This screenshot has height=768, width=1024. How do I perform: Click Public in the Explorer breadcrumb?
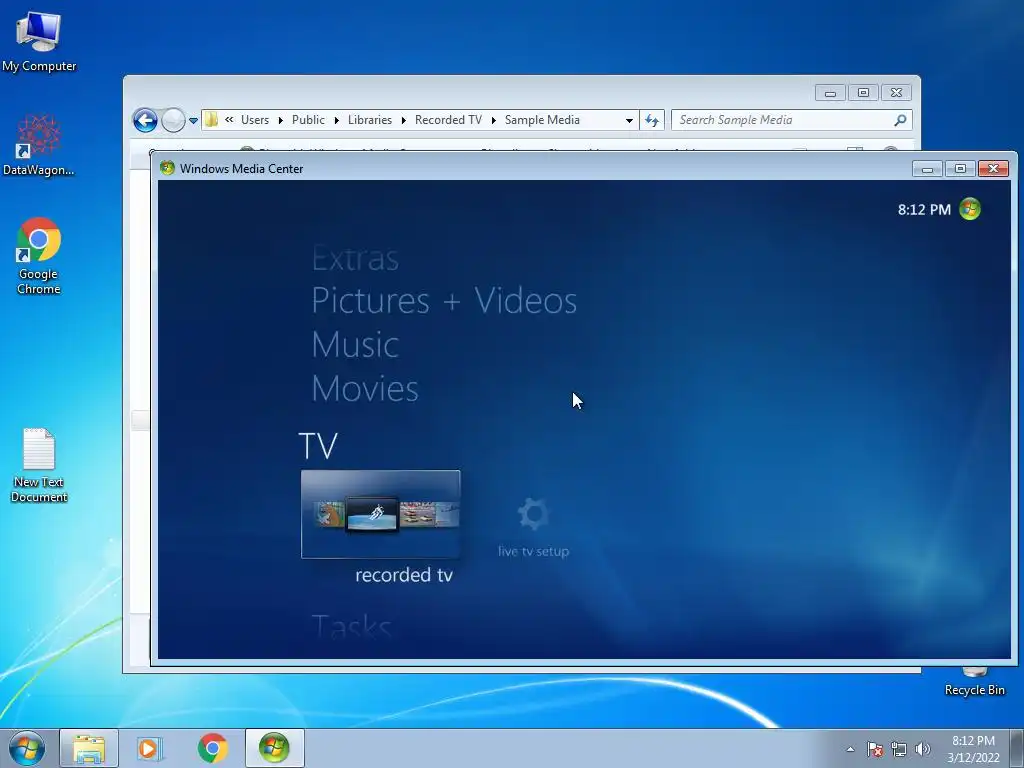coord(308,120)
